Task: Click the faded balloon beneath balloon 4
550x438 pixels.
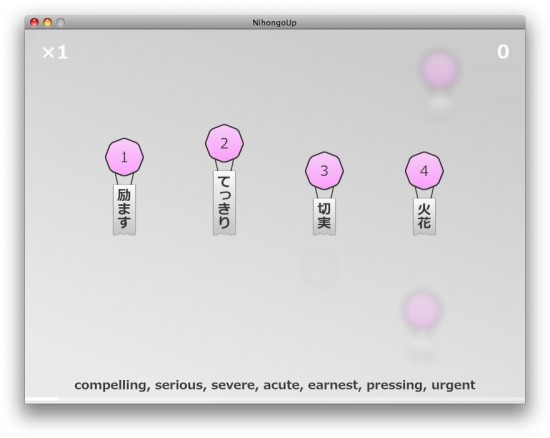Action: coord(422,310)
